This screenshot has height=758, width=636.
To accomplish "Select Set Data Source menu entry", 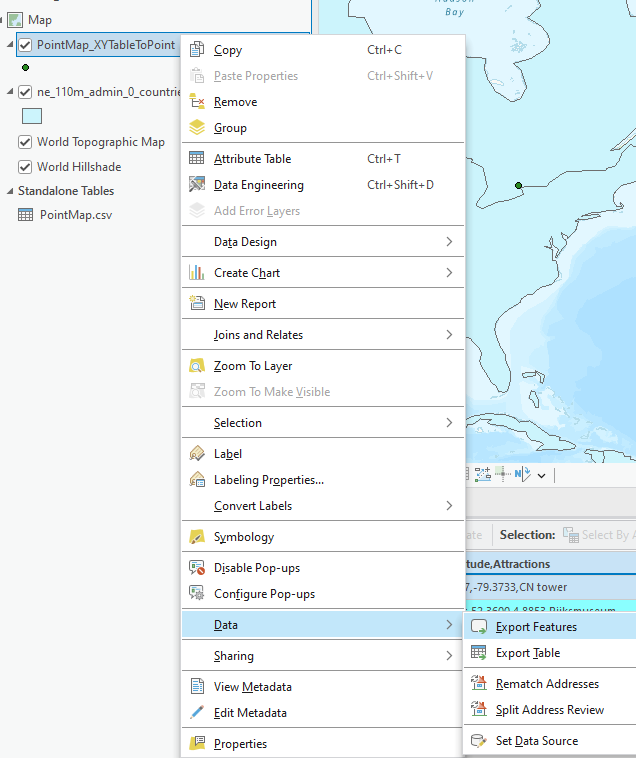I will pos(550,741).
